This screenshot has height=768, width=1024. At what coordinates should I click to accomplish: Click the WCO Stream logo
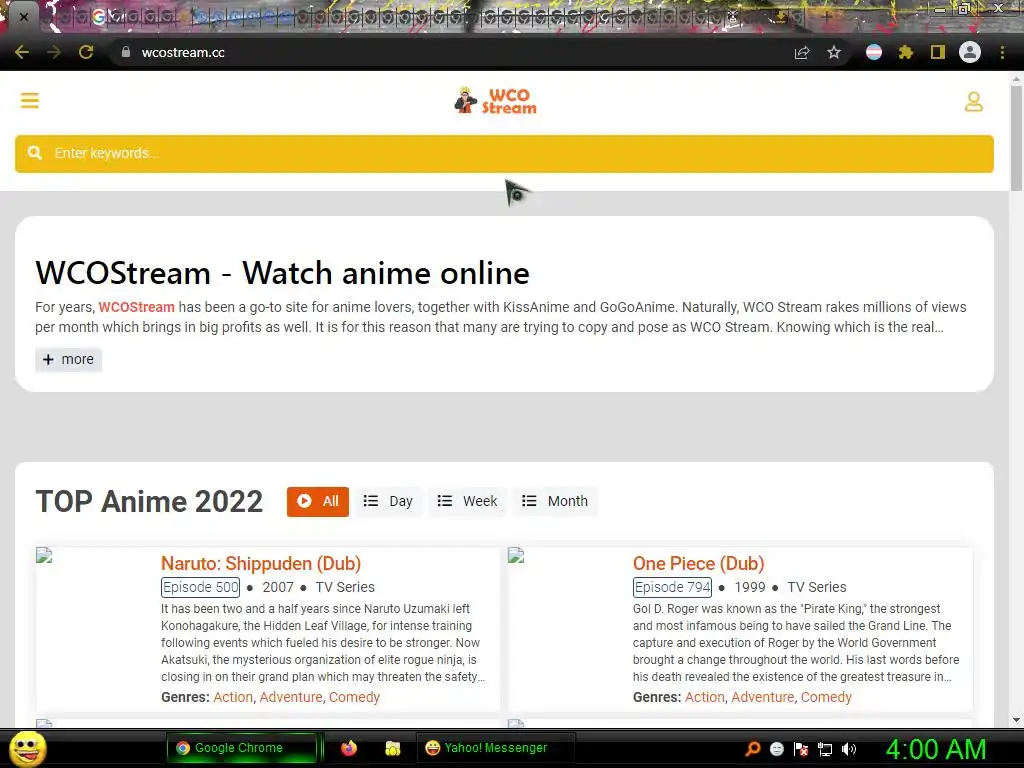pyautogui.click(x=496, y=101)
